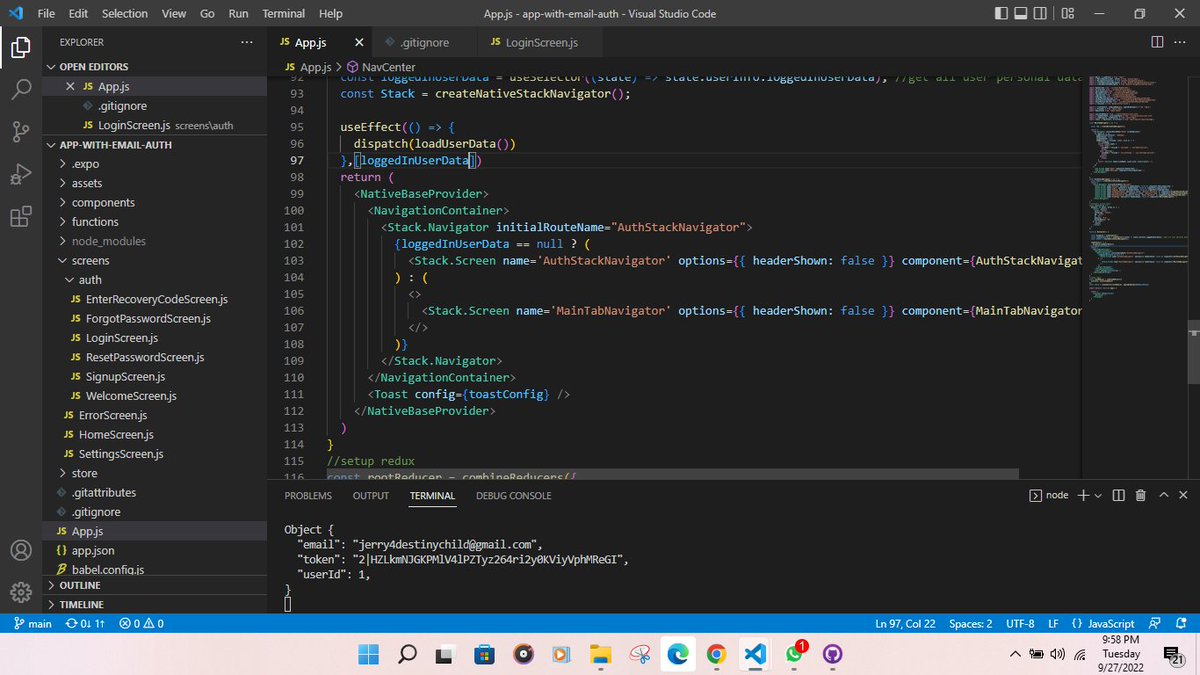The width and height of the screenshot is (1200, 675).
Task: Open Run and Debug view
Action: [22, 176]
